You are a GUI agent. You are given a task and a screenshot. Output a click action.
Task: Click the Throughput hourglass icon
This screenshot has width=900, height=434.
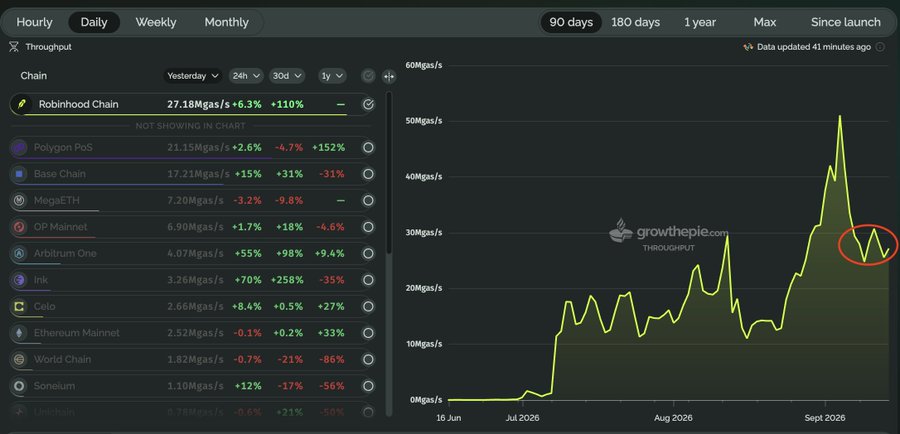(x=15, y=47)
